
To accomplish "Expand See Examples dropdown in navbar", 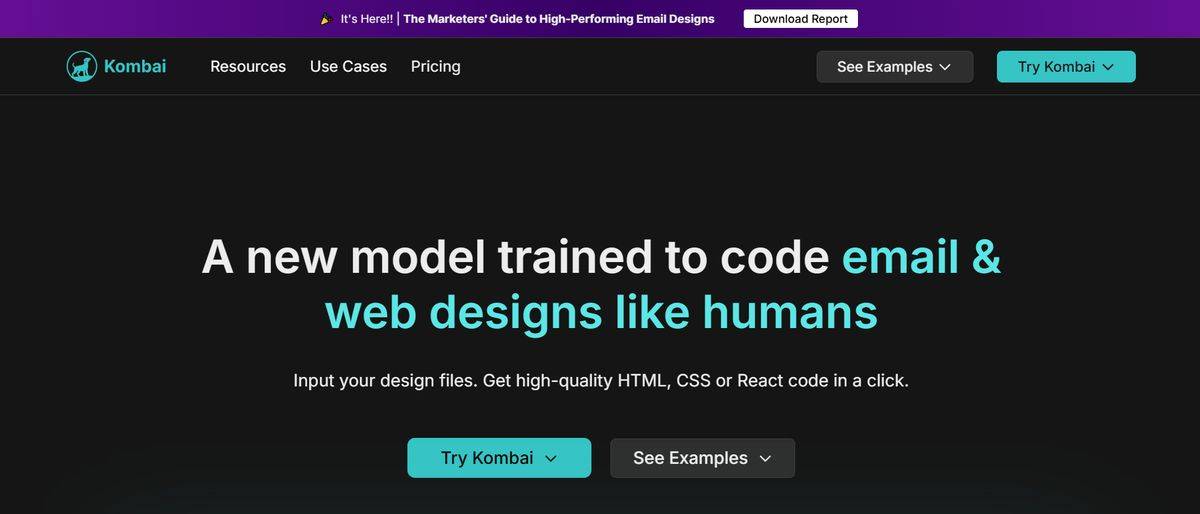I will coord(895,67).
